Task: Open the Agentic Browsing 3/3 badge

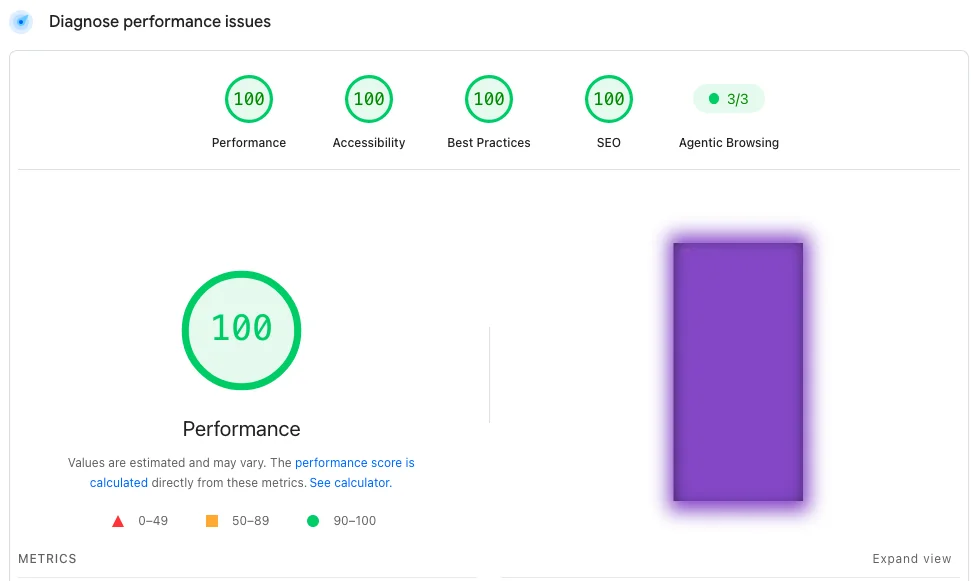Action: [729, 99]
